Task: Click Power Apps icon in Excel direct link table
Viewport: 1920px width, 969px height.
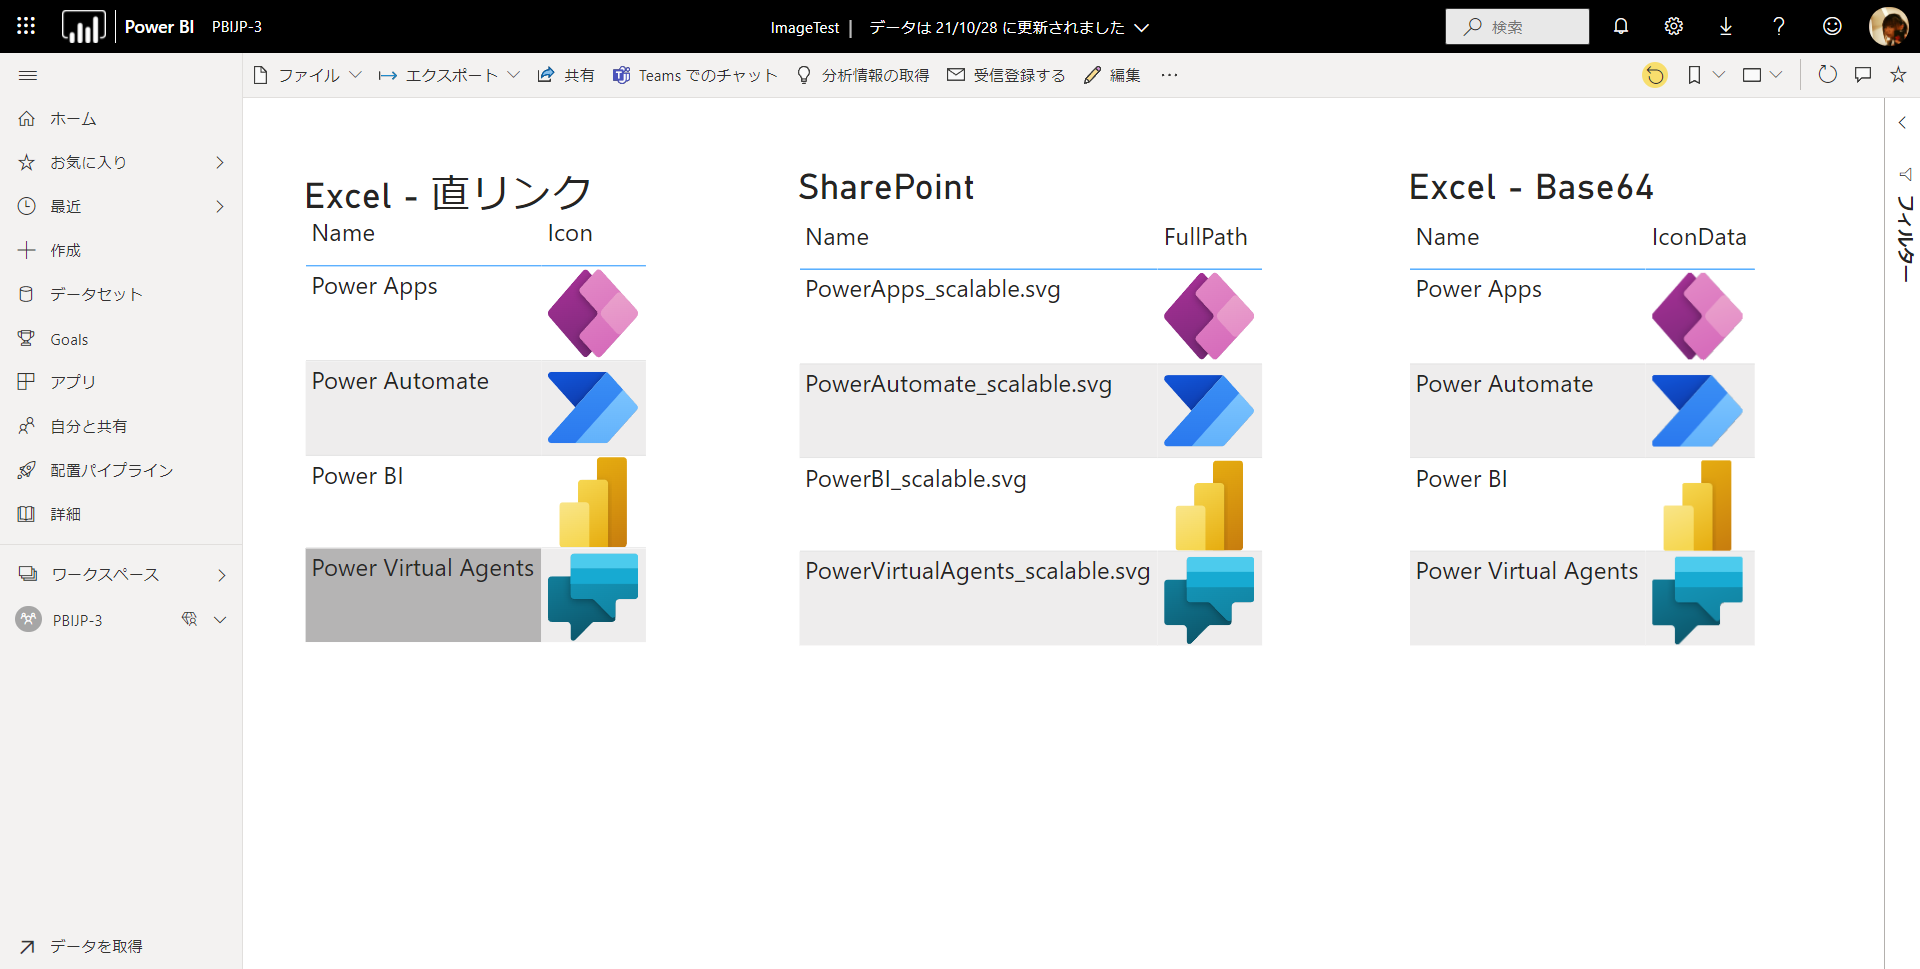Action: 593,313
